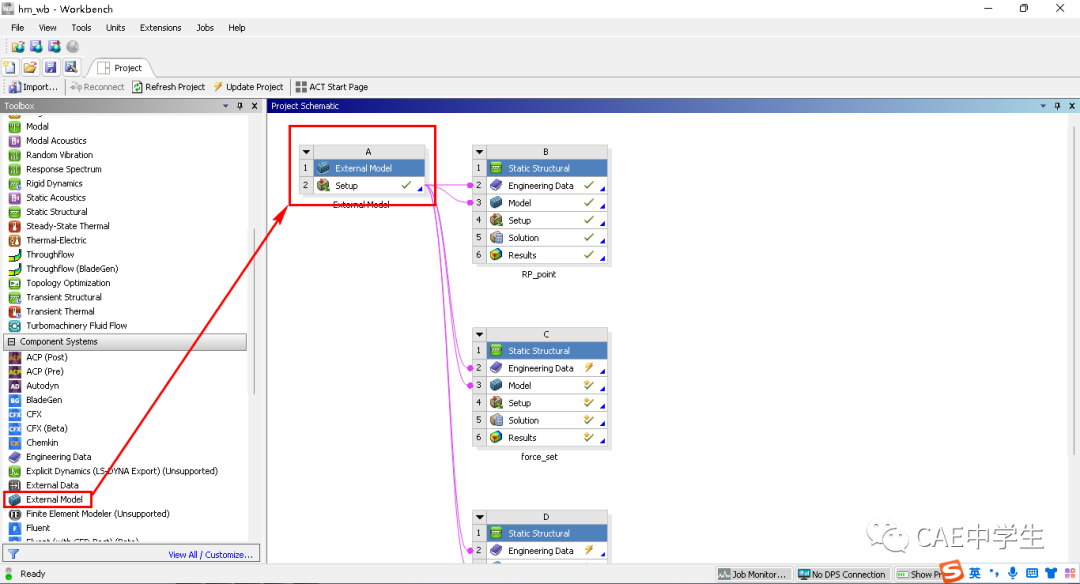
Task: Click the Toolbox vertical scrollbar
Action: pyautogui.click(x=254, y=310)
